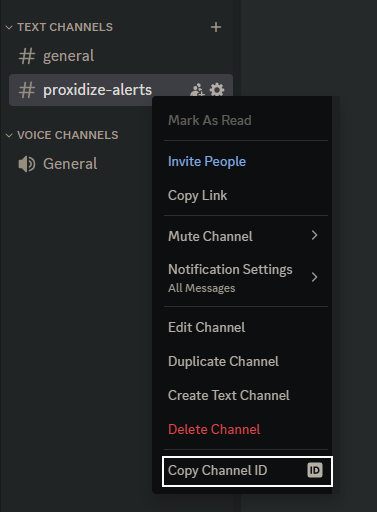Click the ID badge icon beside Copy Channel ID
The height and width of the screenshot is (512, 377).
pos(315,470)
